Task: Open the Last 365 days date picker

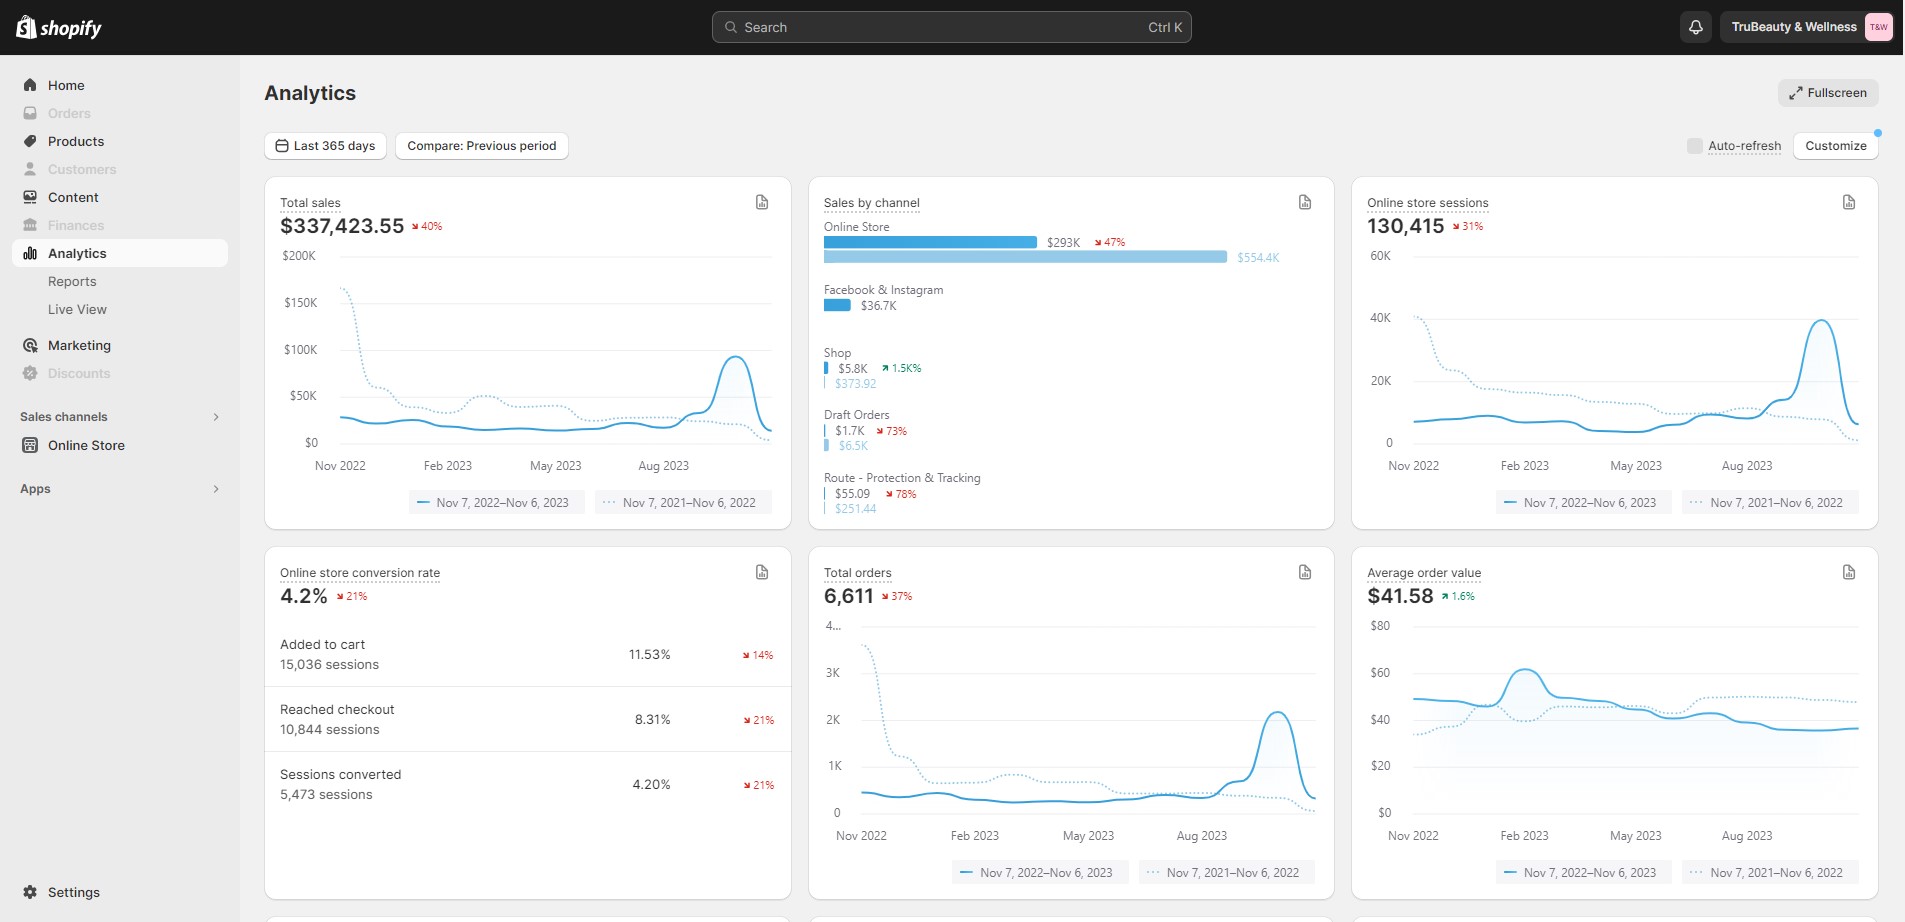Action: [x=325, y=146]
